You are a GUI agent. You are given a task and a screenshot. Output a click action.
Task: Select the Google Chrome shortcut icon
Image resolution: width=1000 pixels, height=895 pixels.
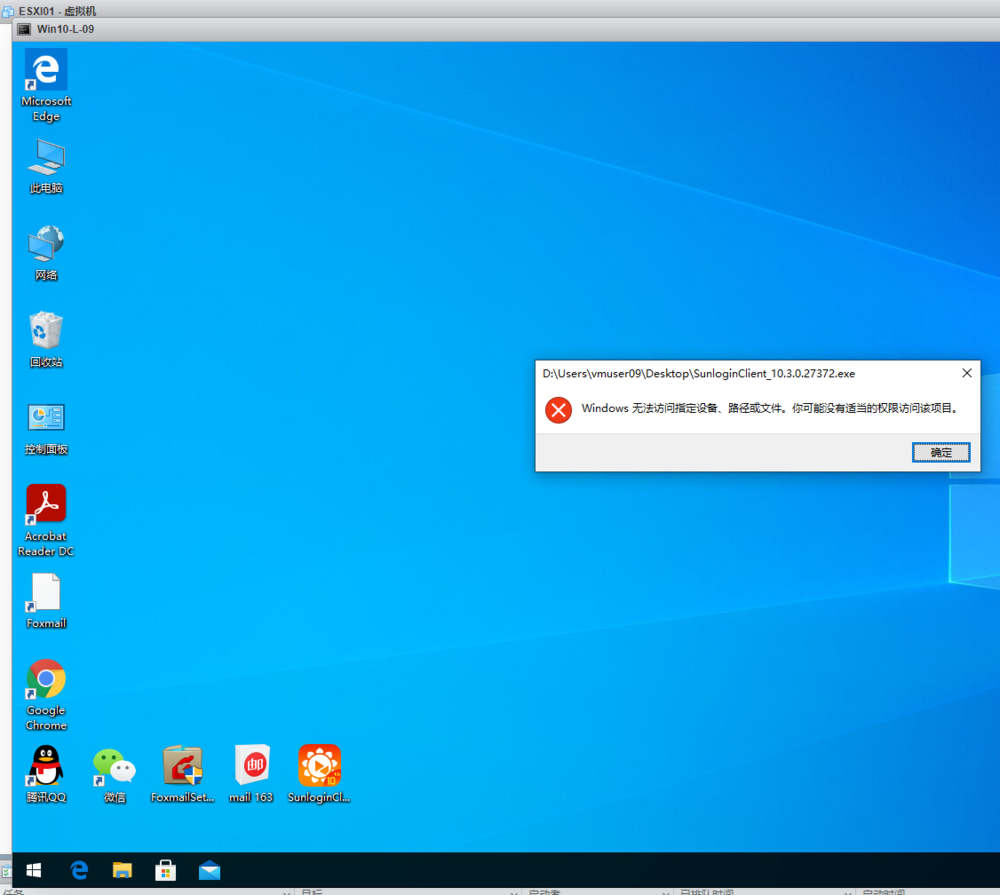tap(46, 694)
